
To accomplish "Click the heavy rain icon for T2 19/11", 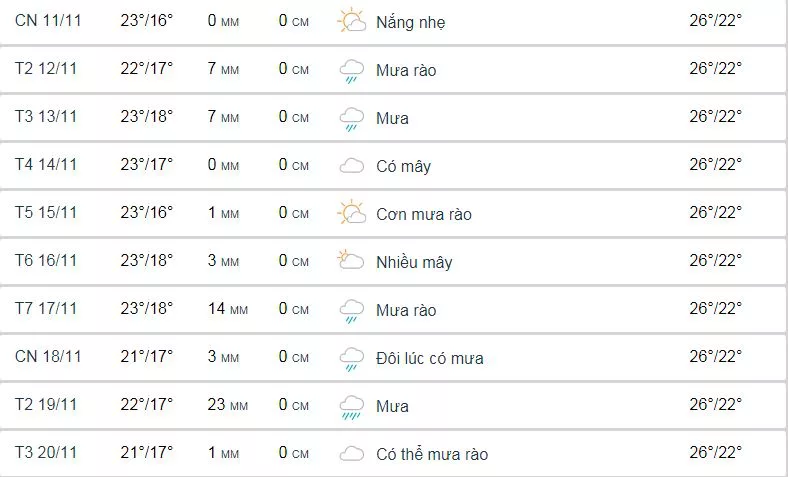I will (351, 406).
